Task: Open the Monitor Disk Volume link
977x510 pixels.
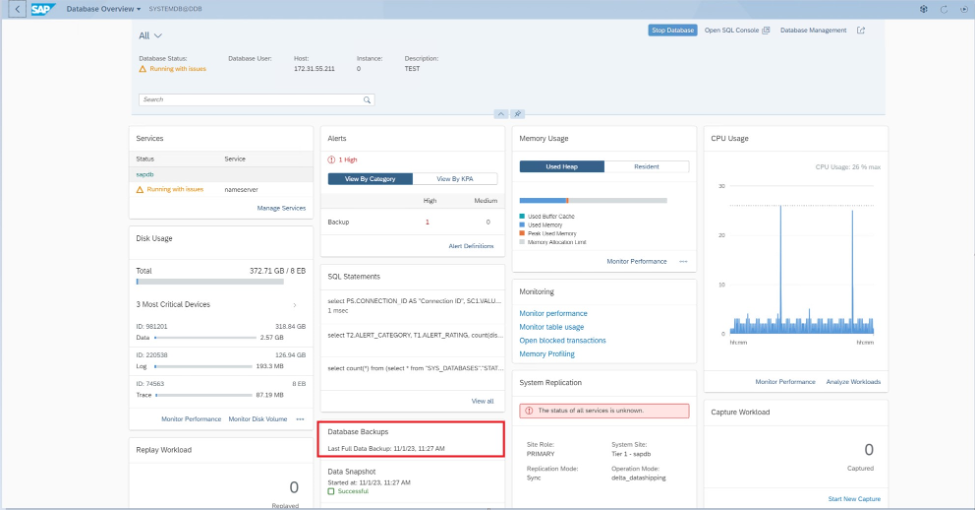Action: tap(257, 419)
